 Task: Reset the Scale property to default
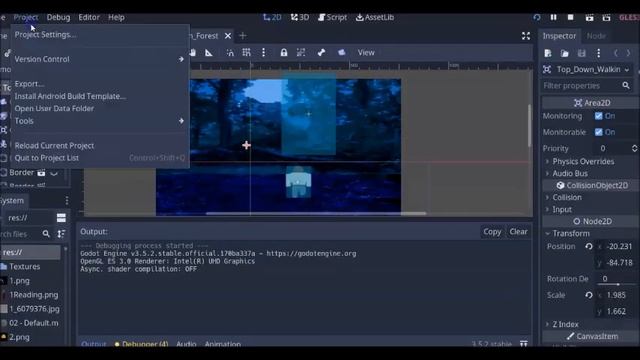[589, 295]
